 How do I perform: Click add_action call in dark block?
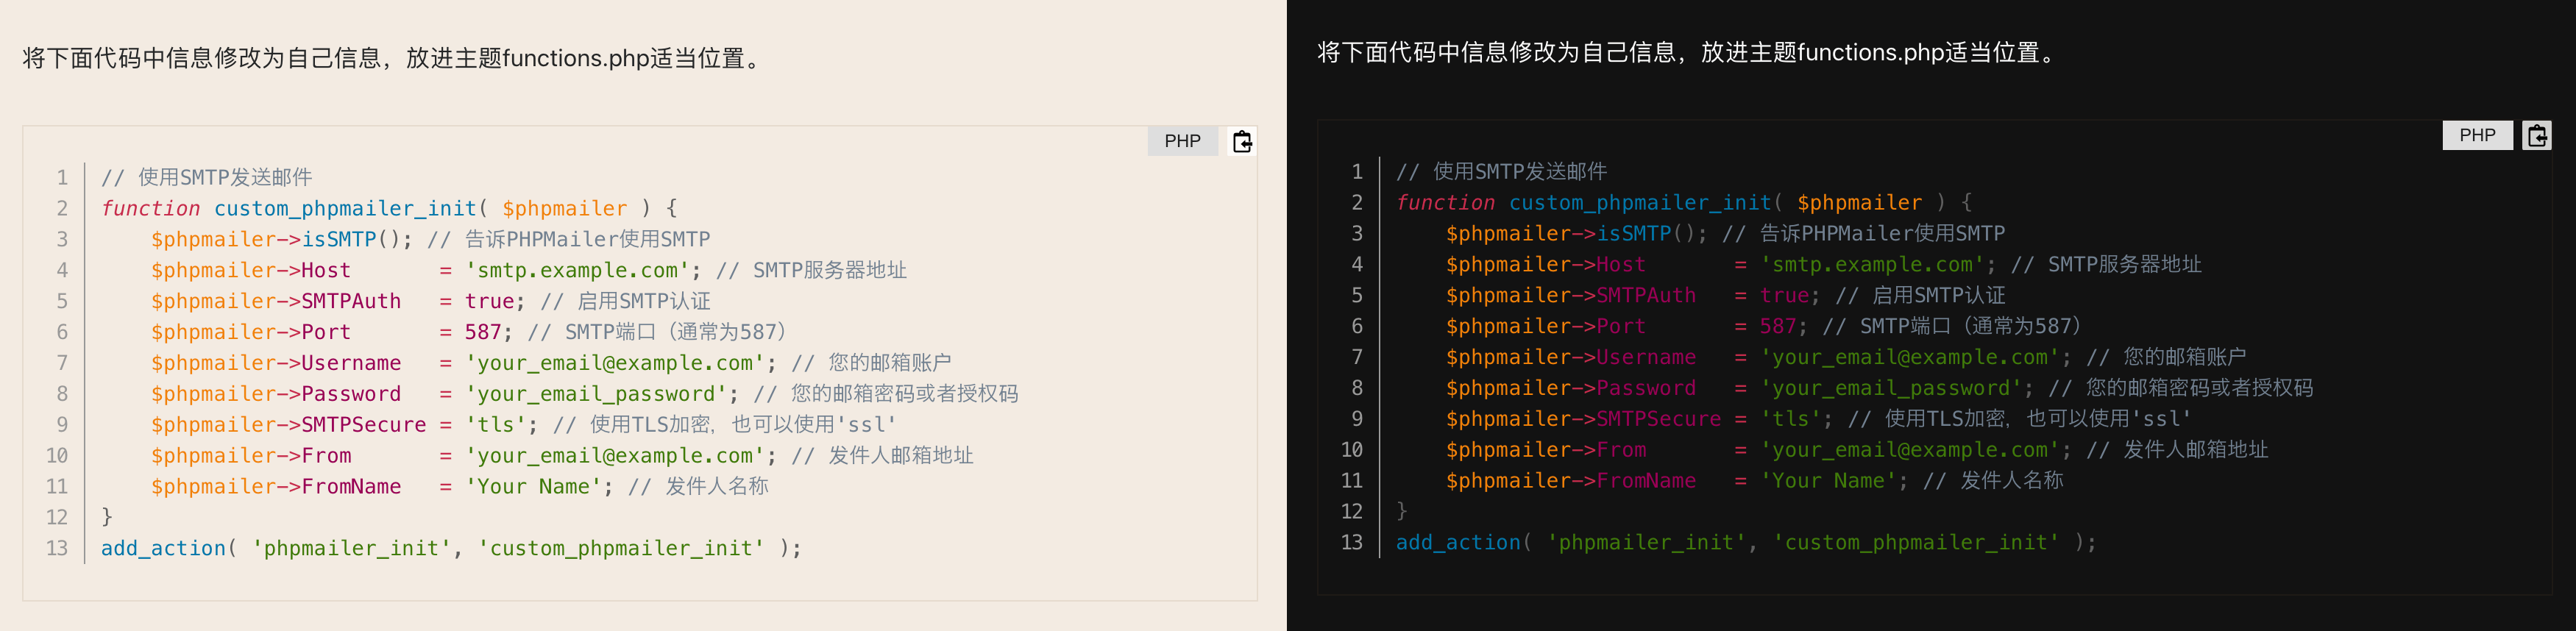[x=1458, y=542]
